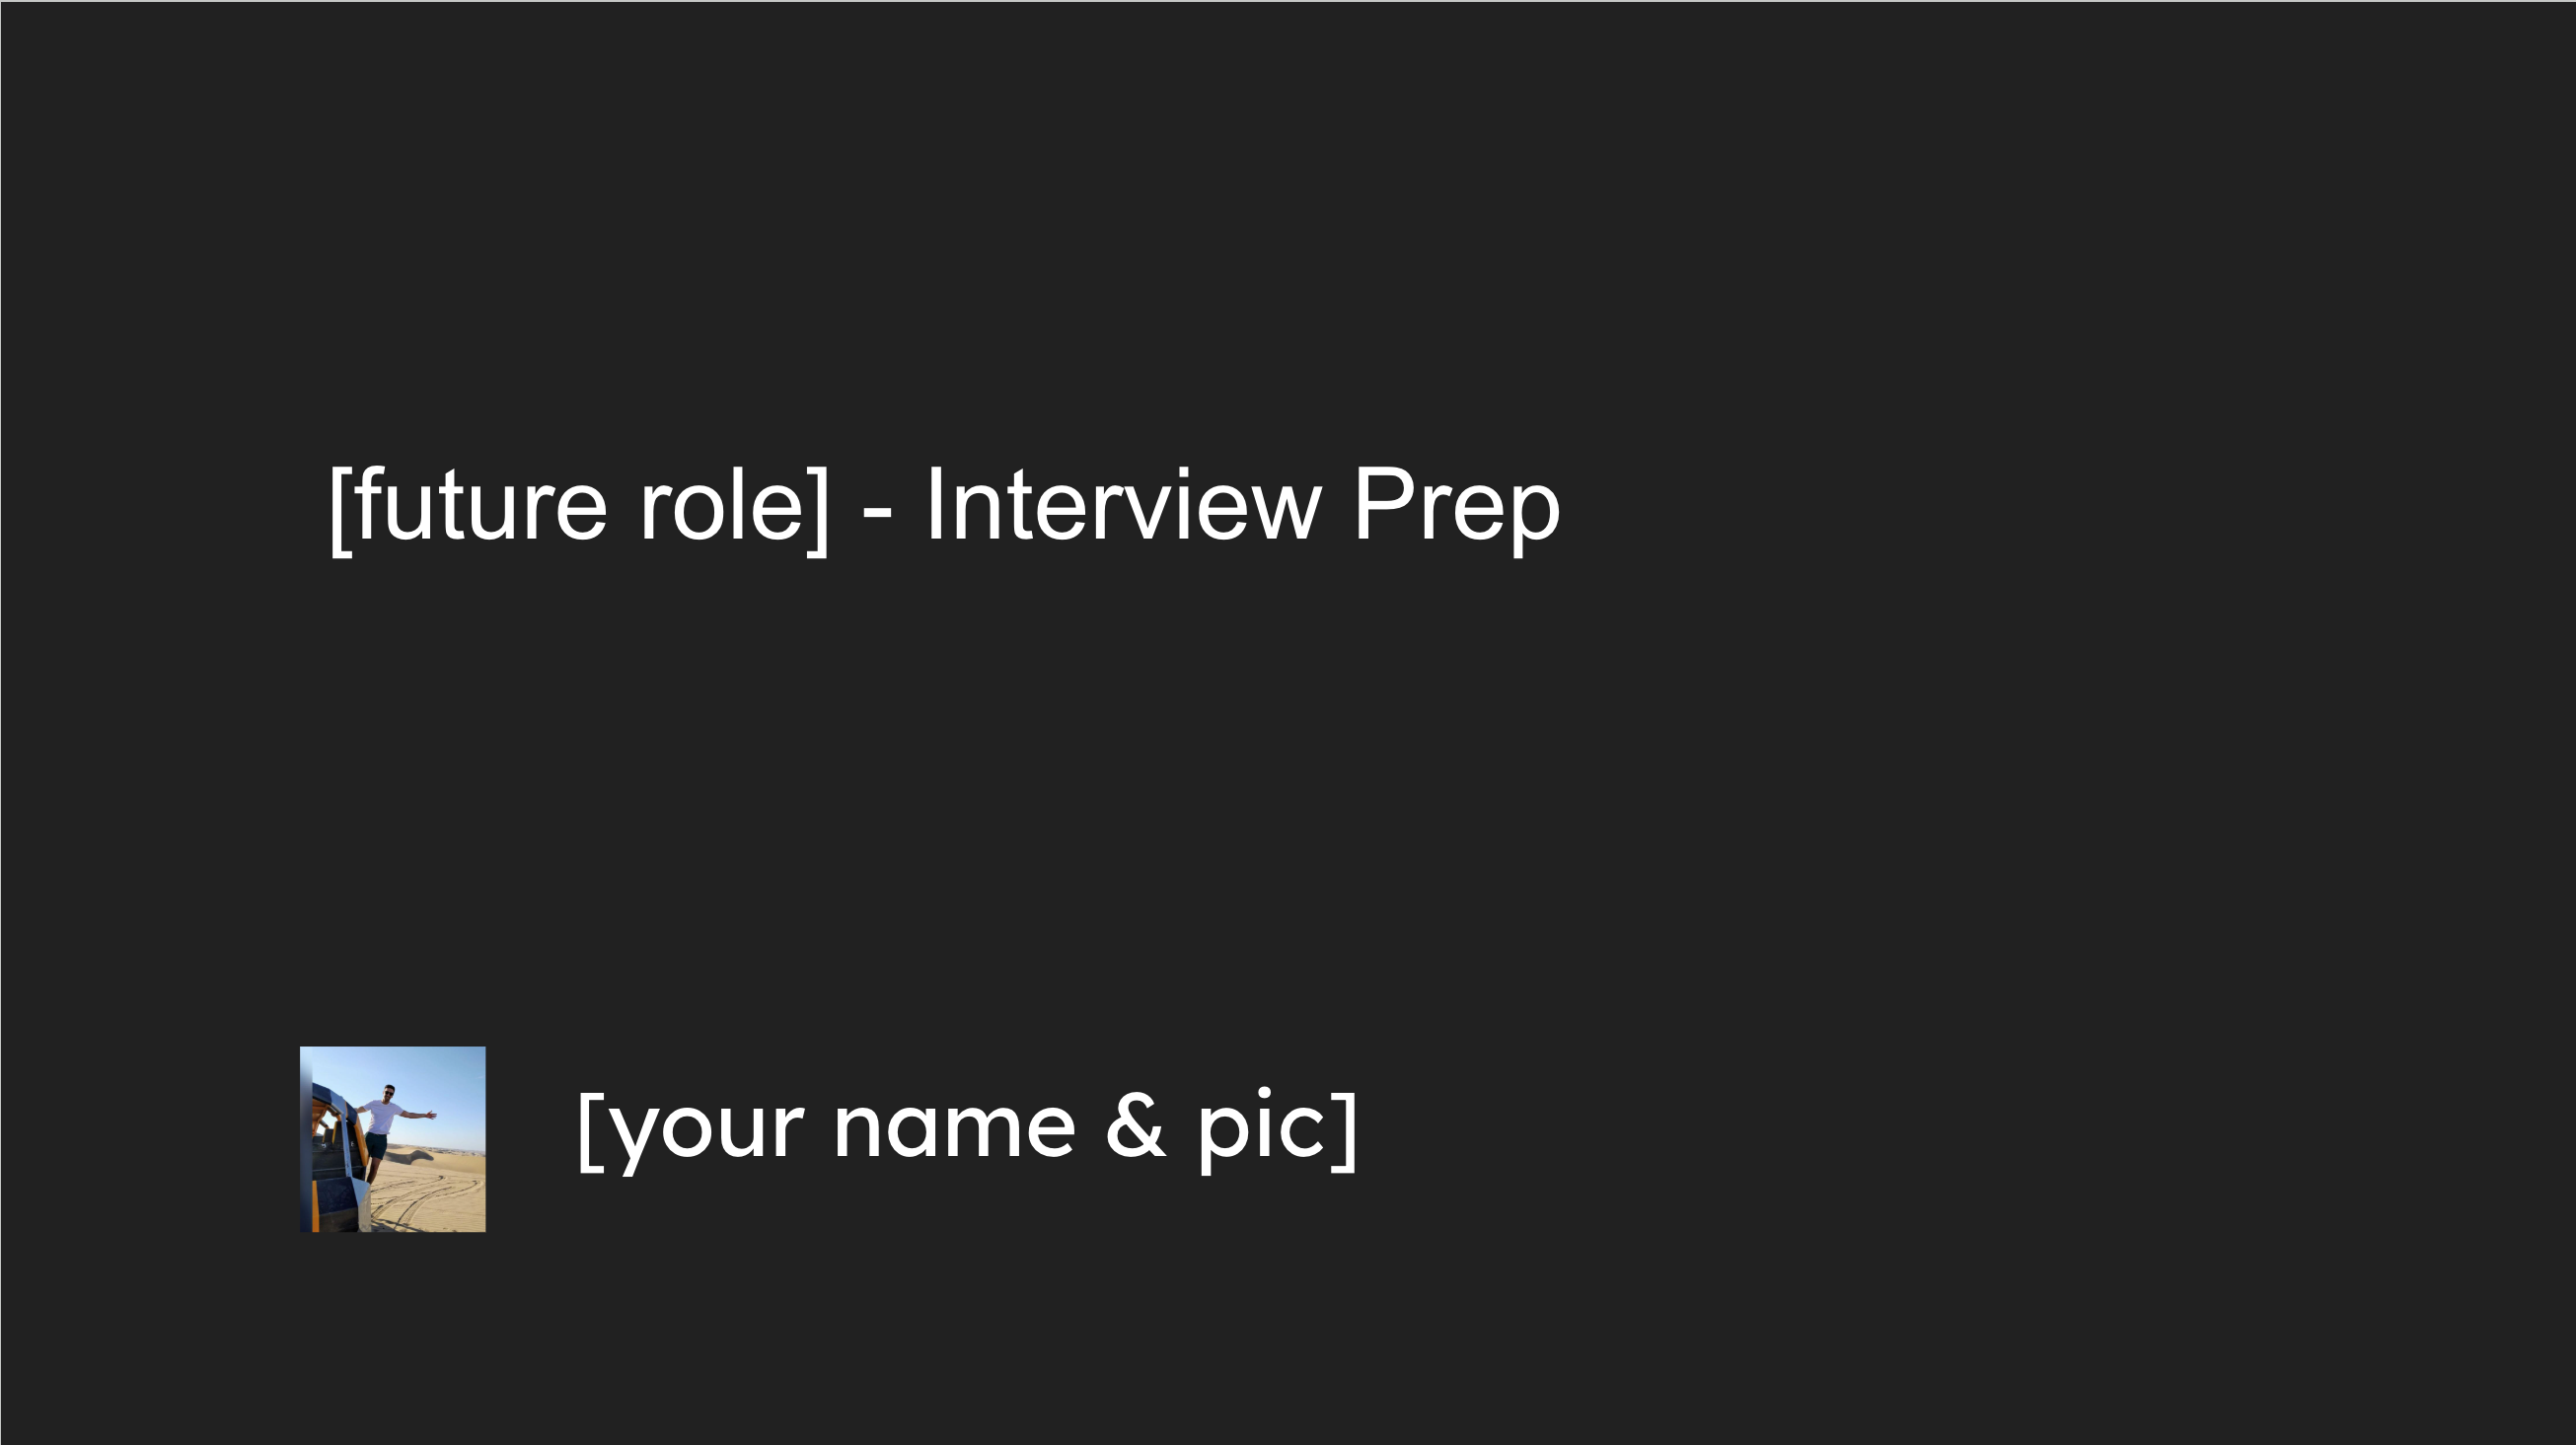Screen dimensions: 2576x1445
Task: Click the word "role]" in the title
Action: [735, 508]
